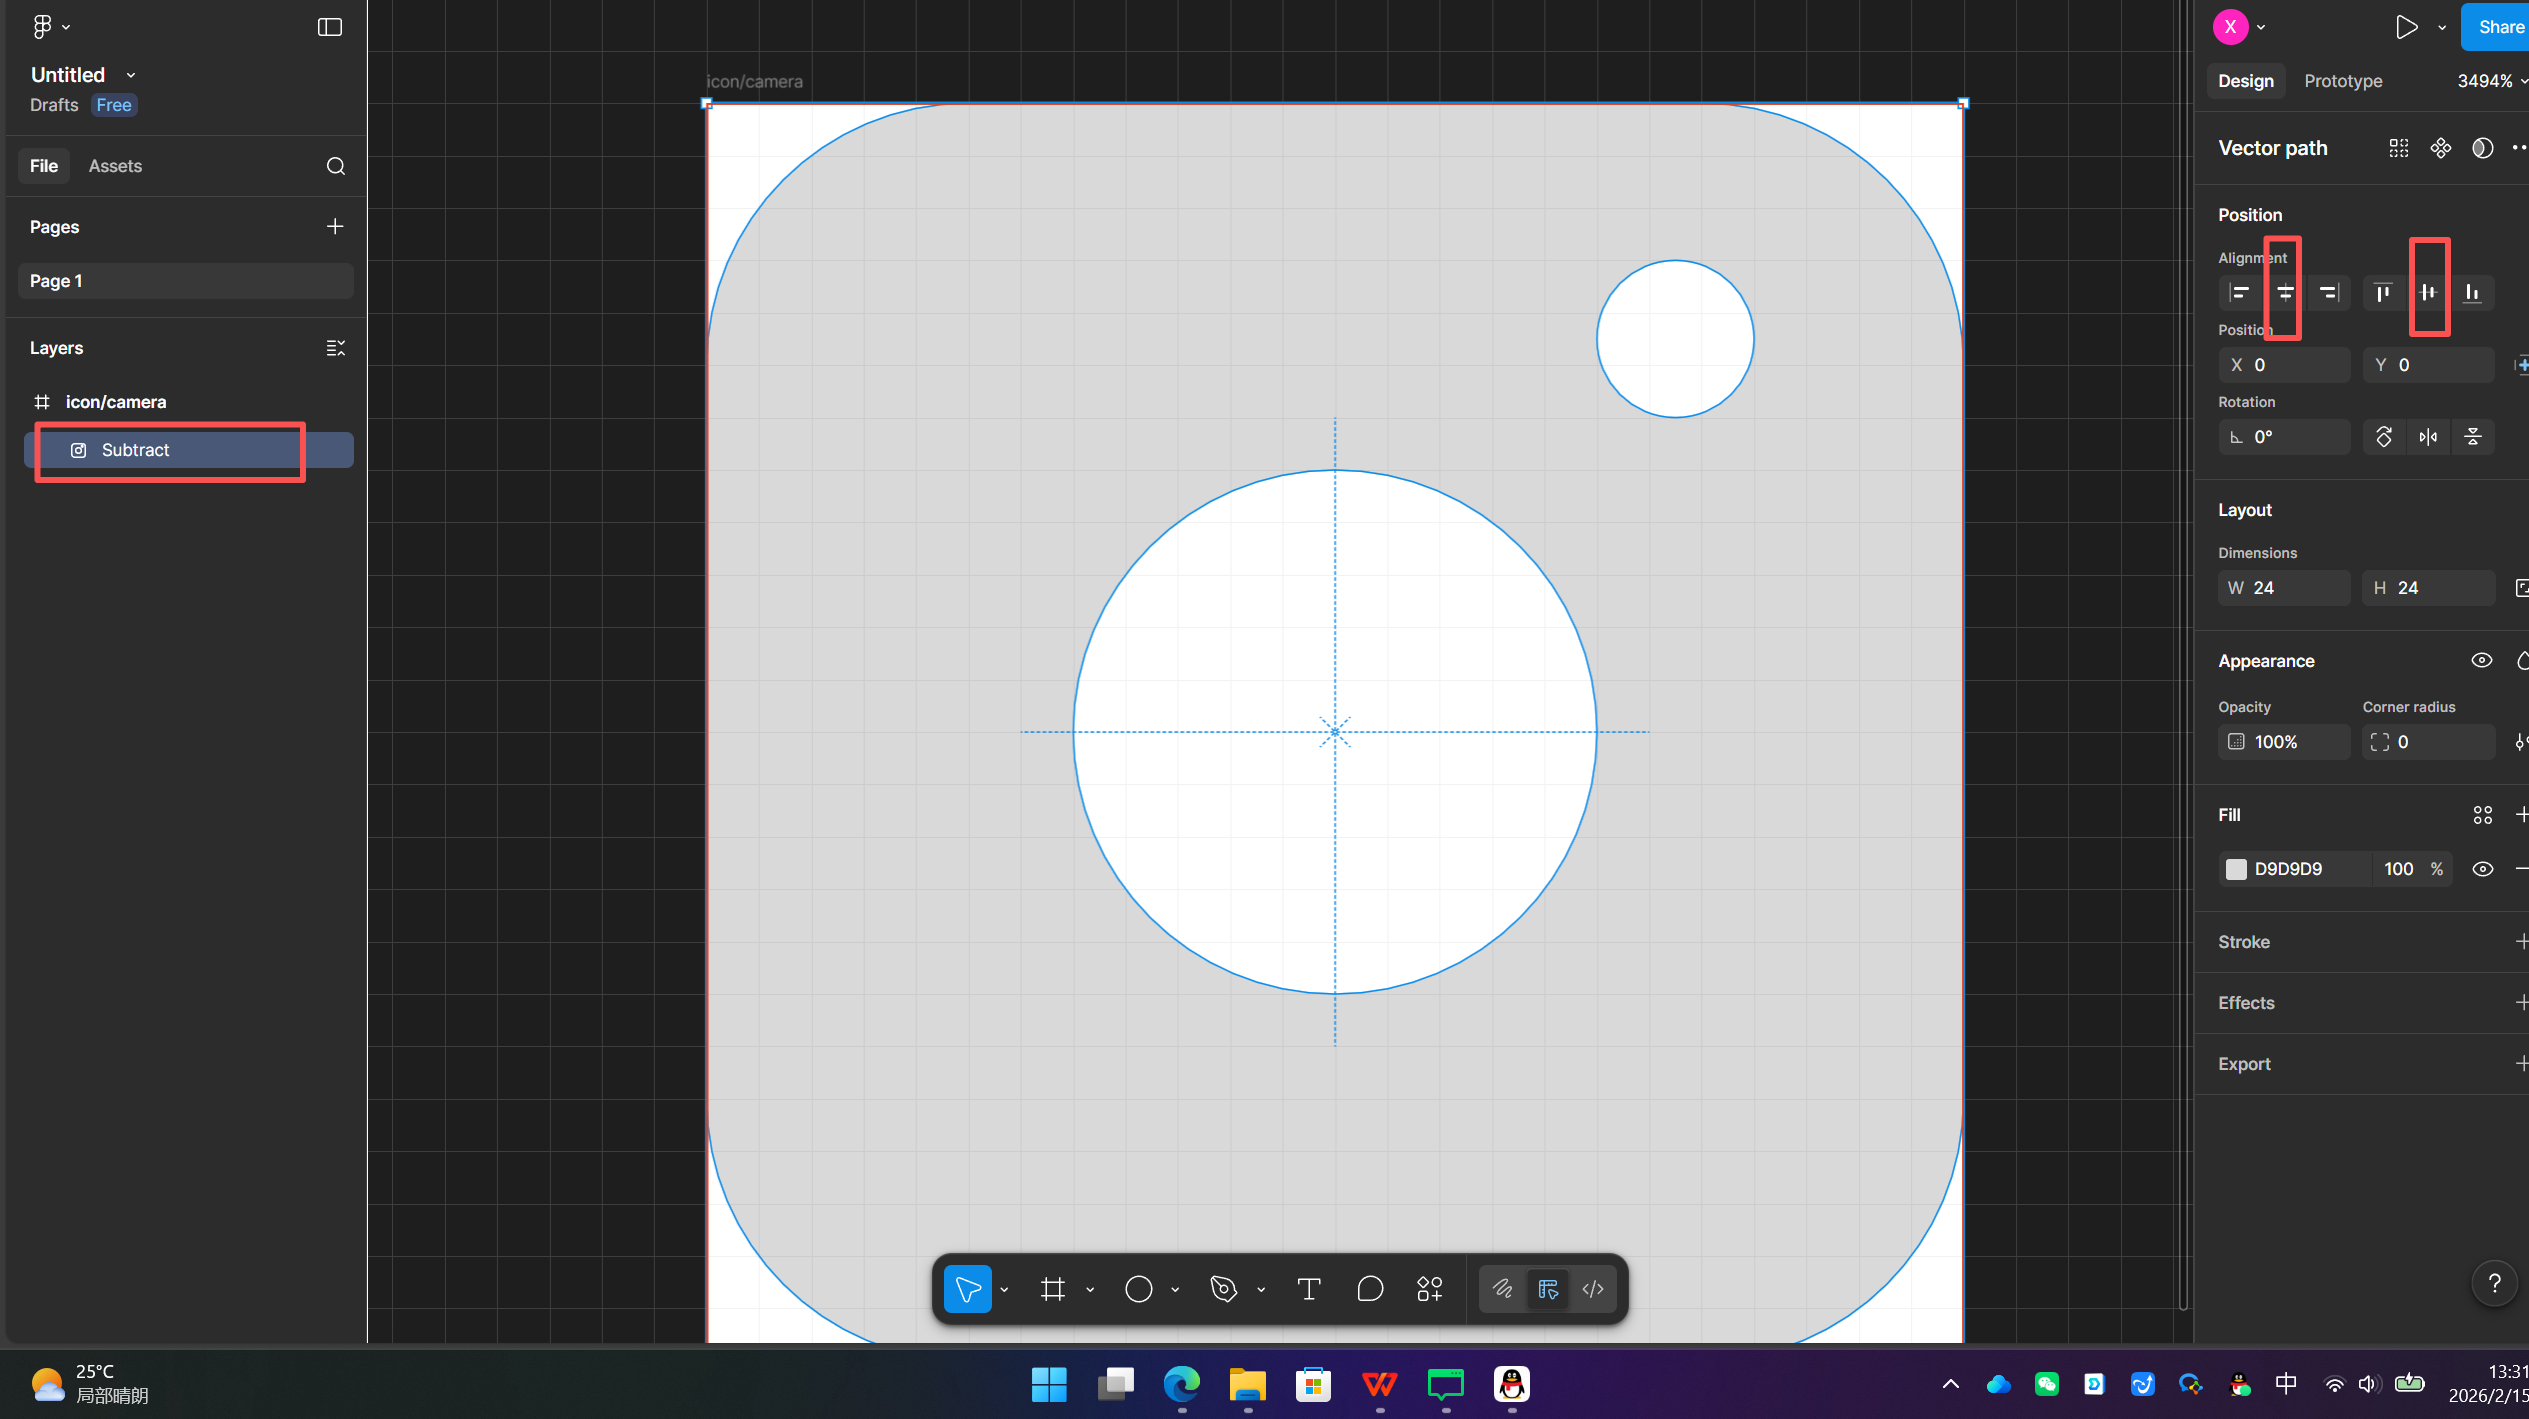2529x1419 pixels.
Task: Add a new page with plus
Action: tap(335, 227)
